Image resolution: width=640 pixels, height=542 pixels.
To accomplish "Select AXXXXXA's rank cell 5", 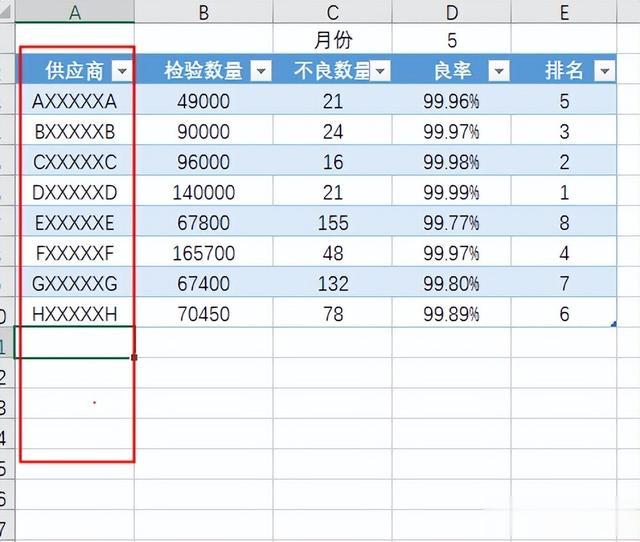I will pyautogui.click(x=564, y=100).
